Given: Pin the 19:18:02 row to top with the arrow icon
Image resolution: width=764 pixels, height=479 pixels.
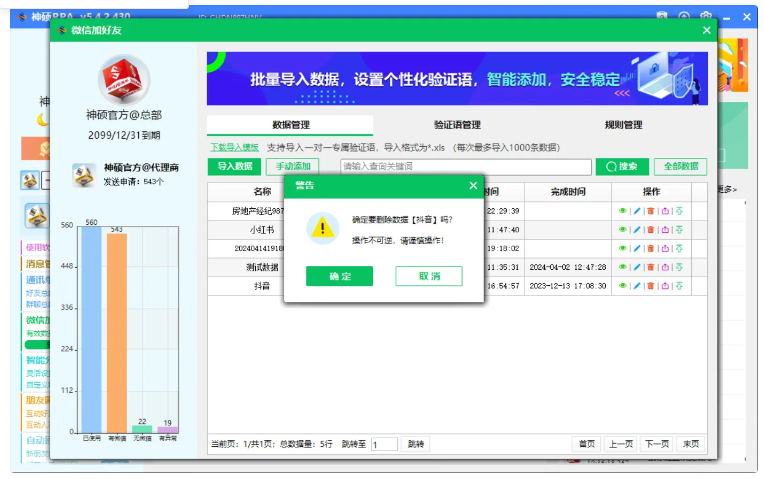Looking at the screenshot, I should [679, 249].
